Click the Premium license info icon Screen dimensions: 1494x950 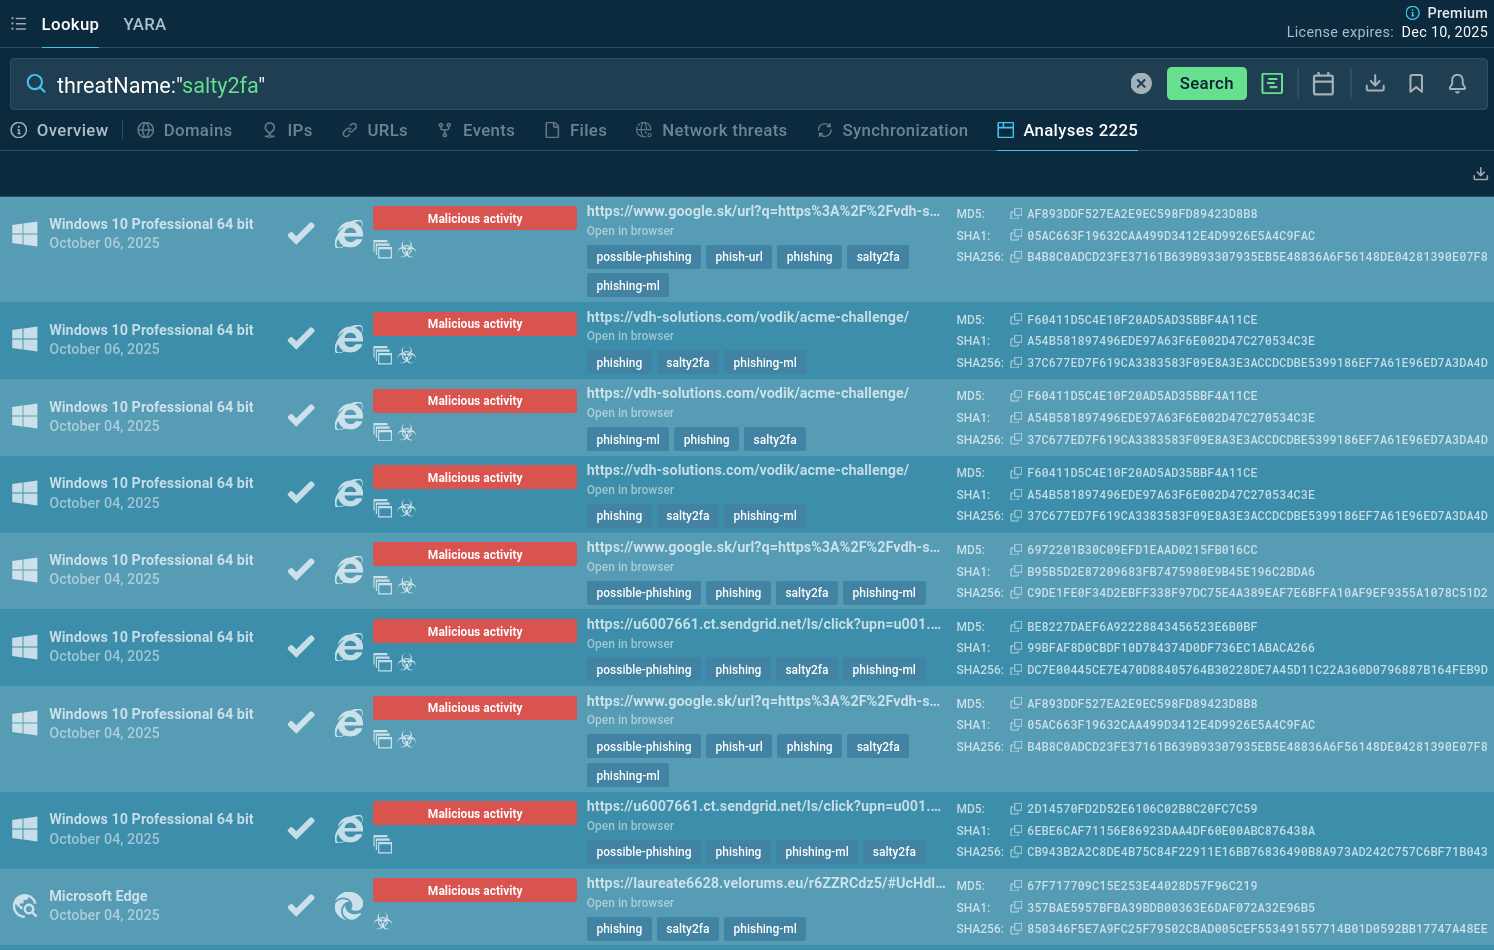[1412, 13]
